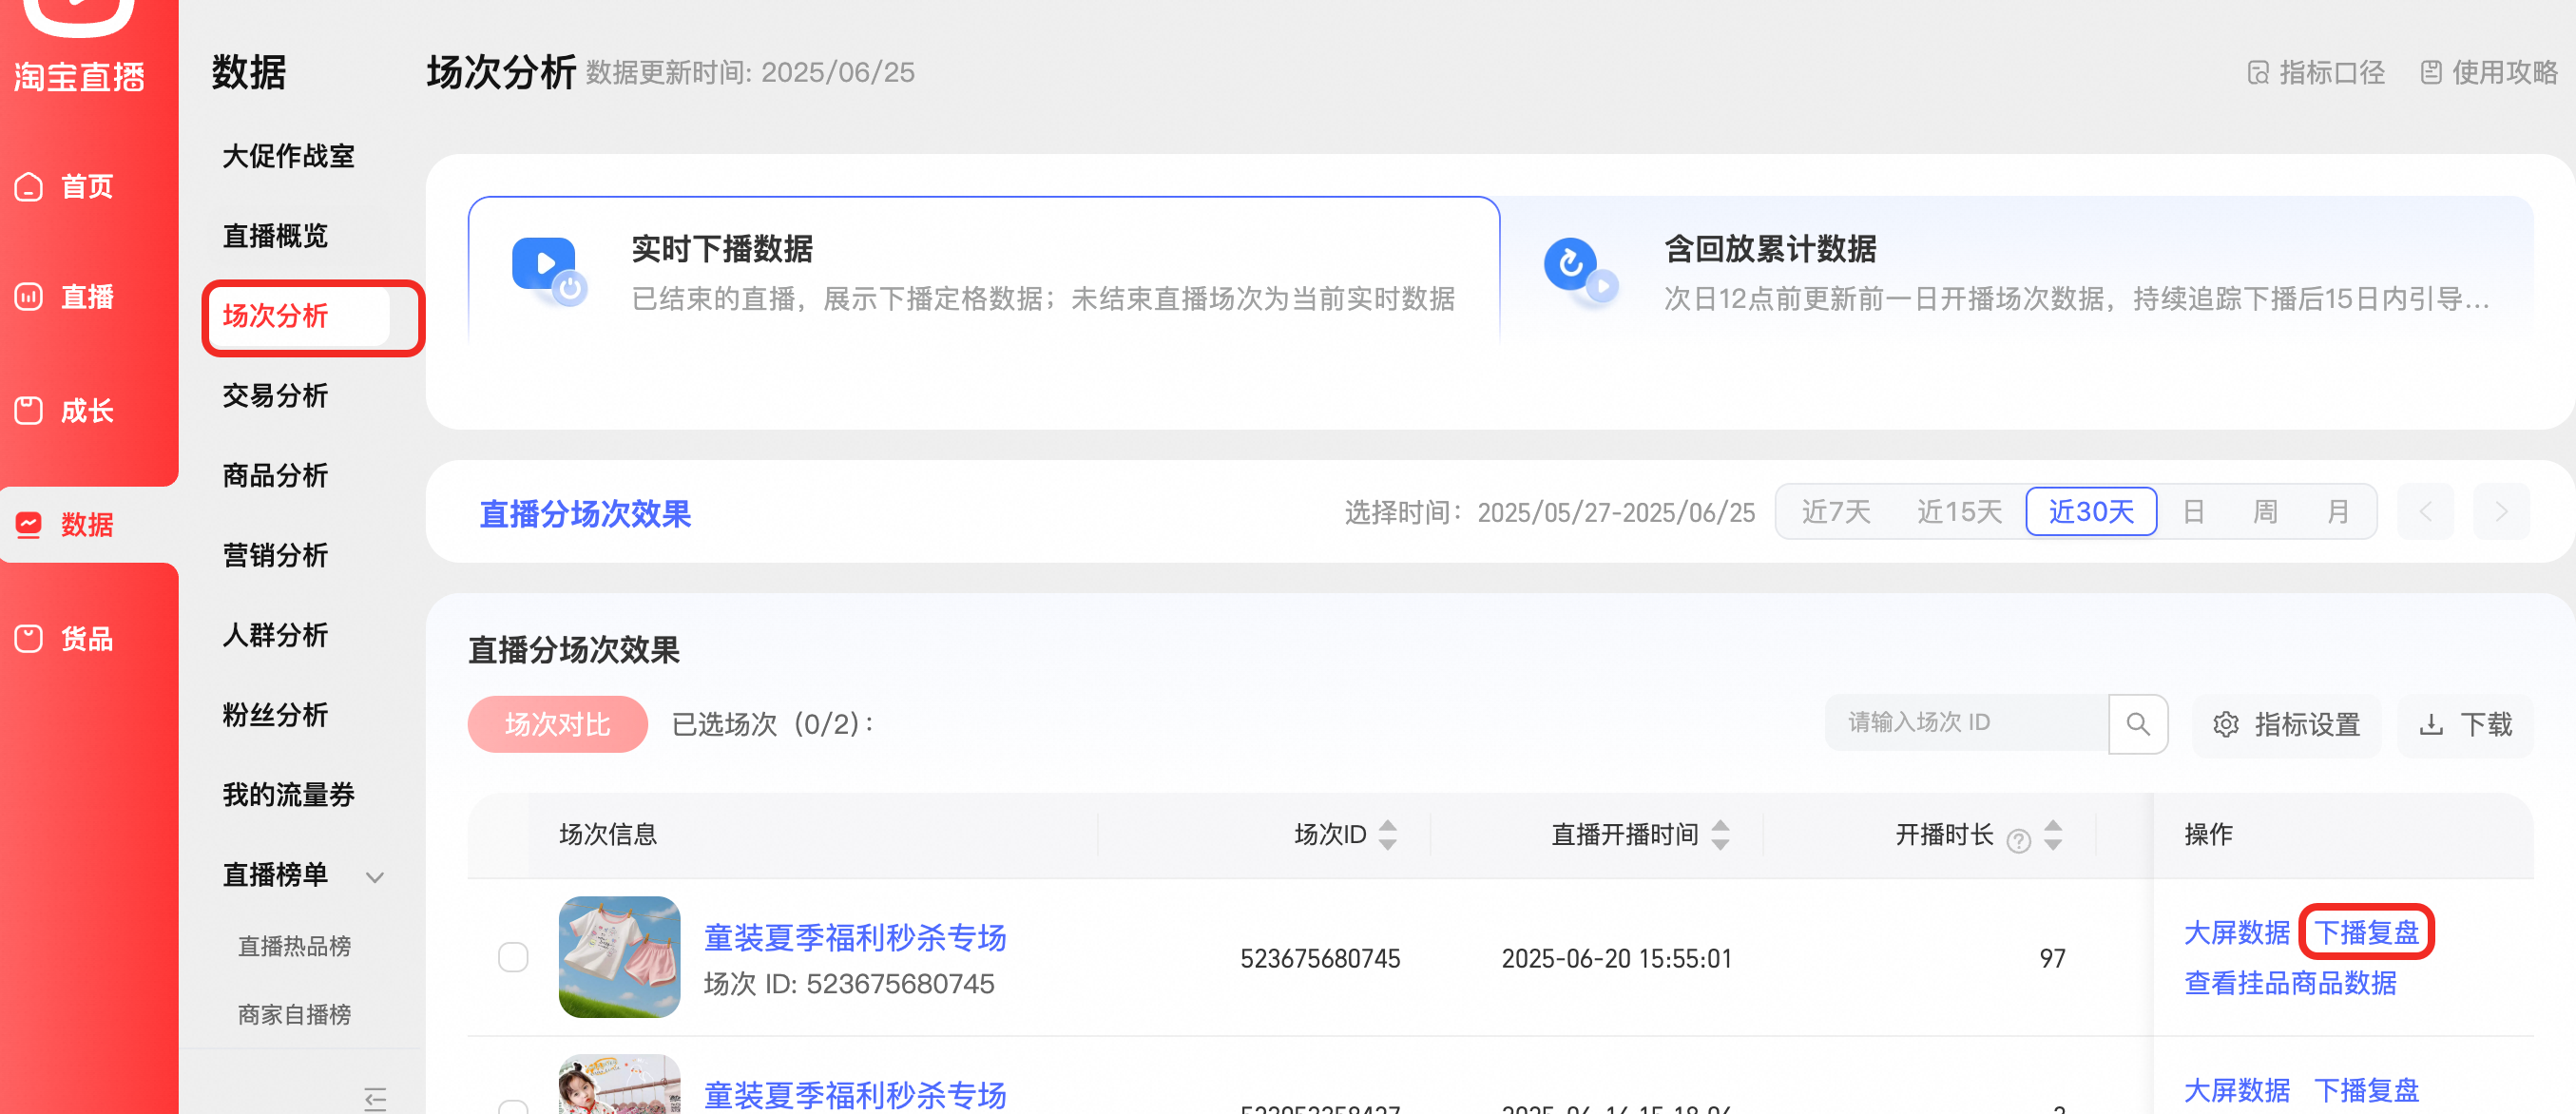The image size is (2576, 1114).
Task: Open second 童装夏季福利秒杀专场 title link
Action: click(x=855, y=1095)
